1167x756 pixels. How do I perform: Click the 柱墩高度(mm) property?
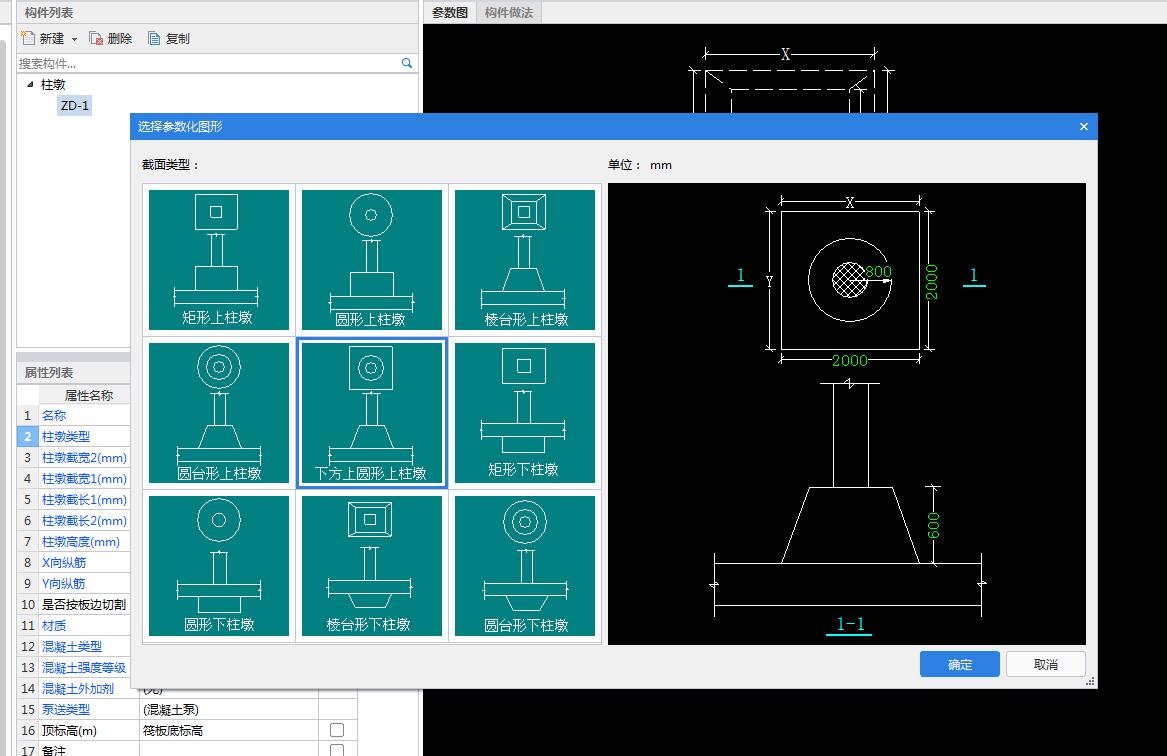point(80,542)
